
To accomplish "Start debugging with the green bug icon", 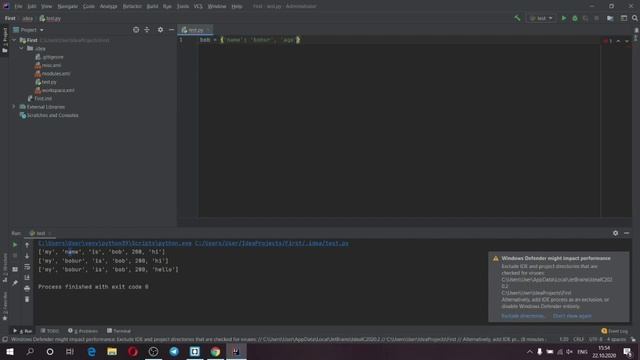I will click(575, 18).
